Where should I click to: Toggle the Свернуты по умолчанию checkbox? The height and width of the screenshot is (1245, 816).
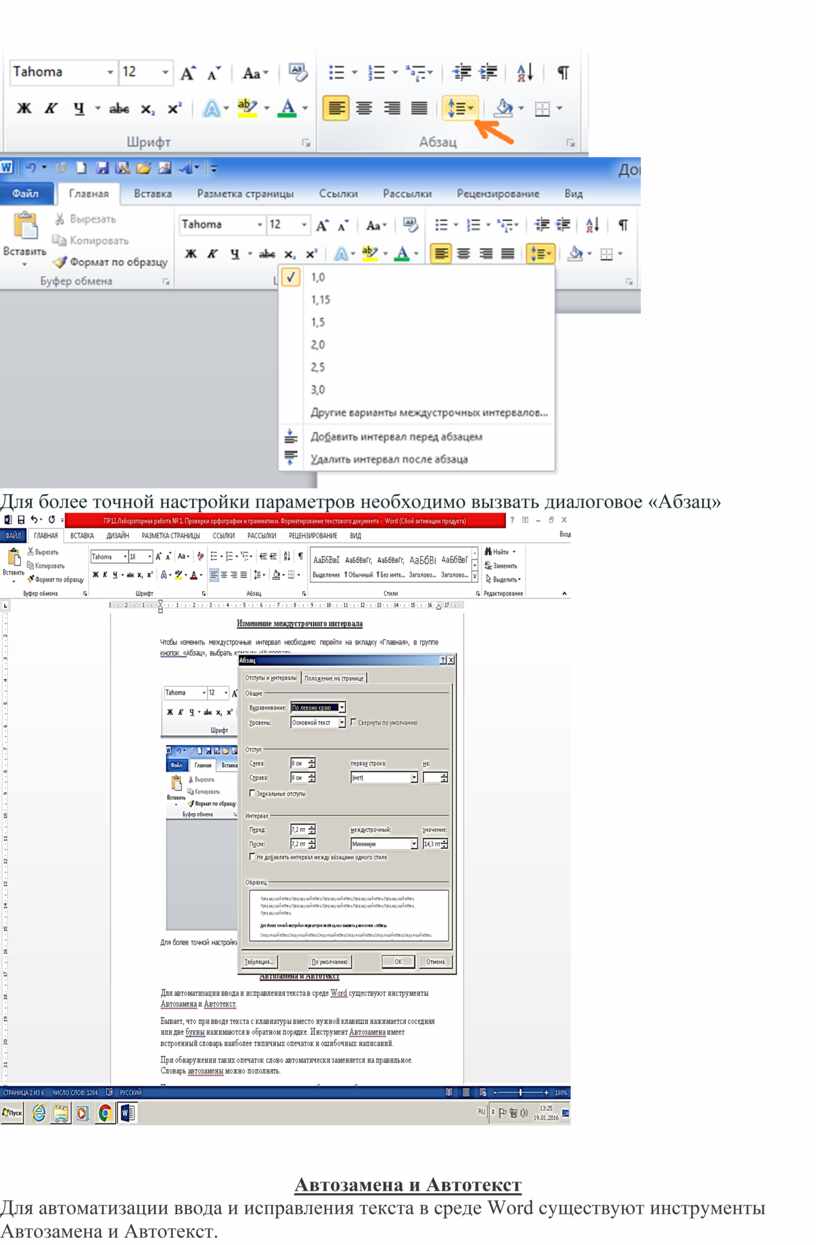coord(353,722)
